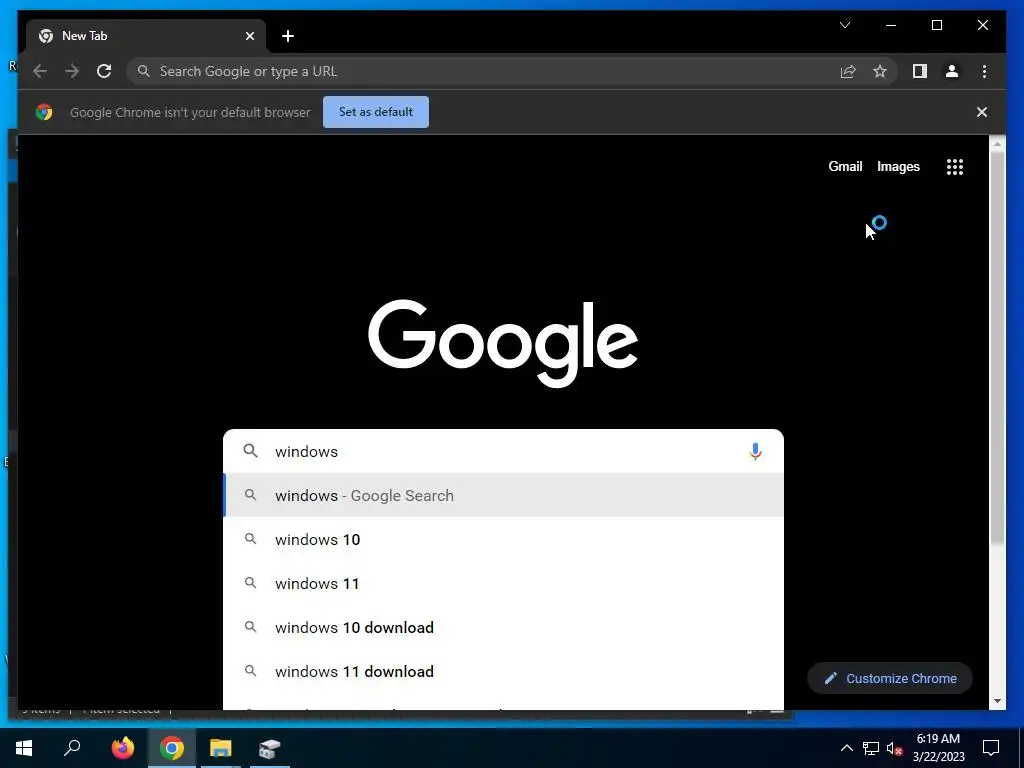The width and height of the screenshot is (1024, 768).
Task: Set Chrome as default browser
Action: click(376, 112)
